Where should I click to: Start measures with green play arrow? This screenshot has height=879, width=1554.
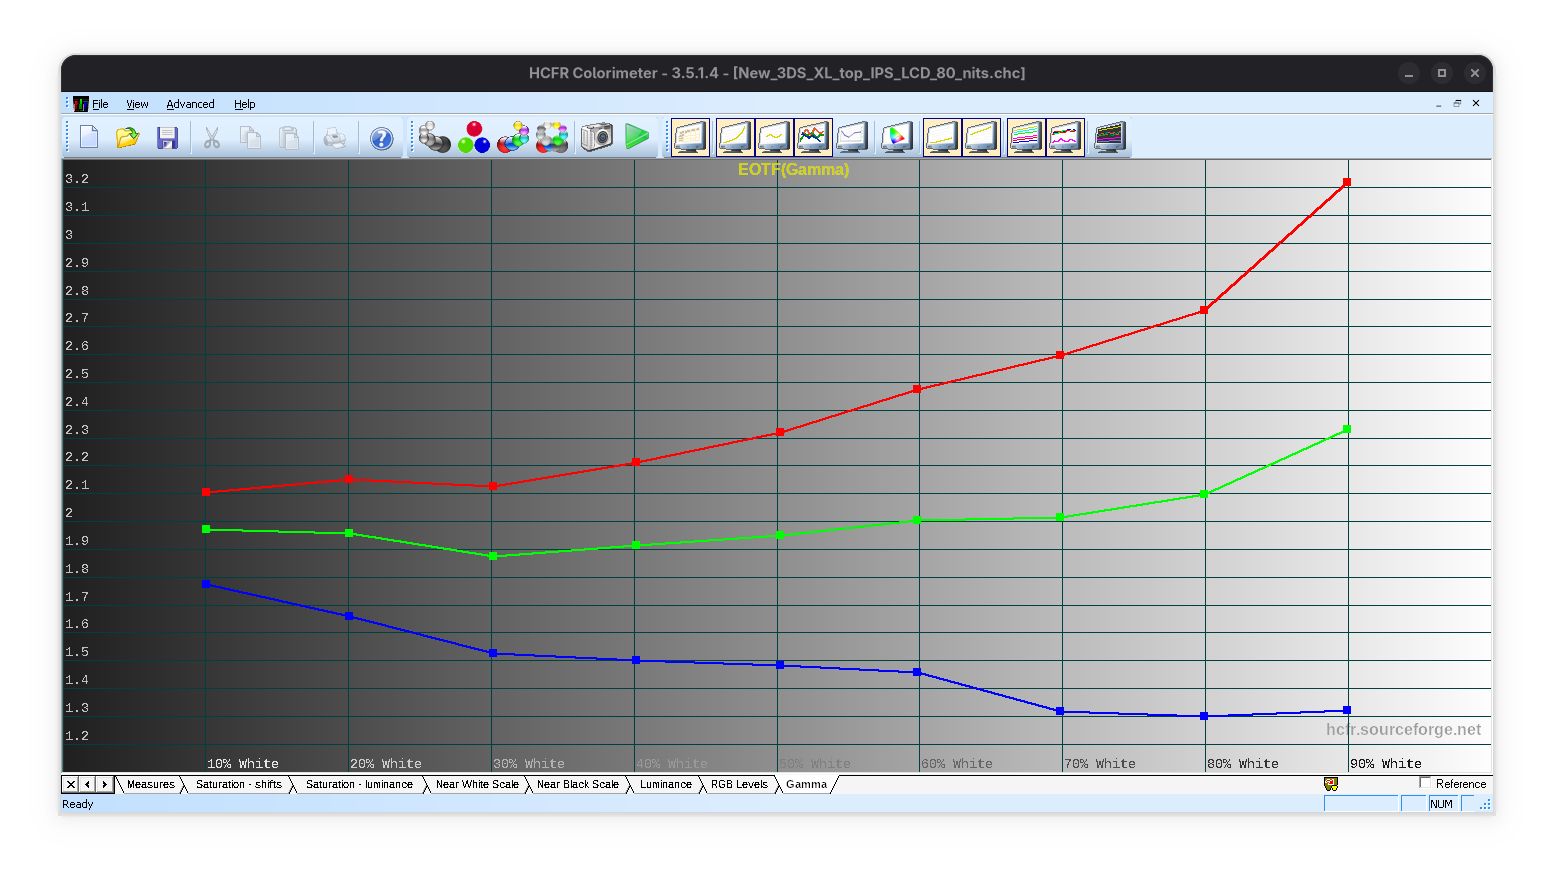pyautogui.click(x=637, y=137)
